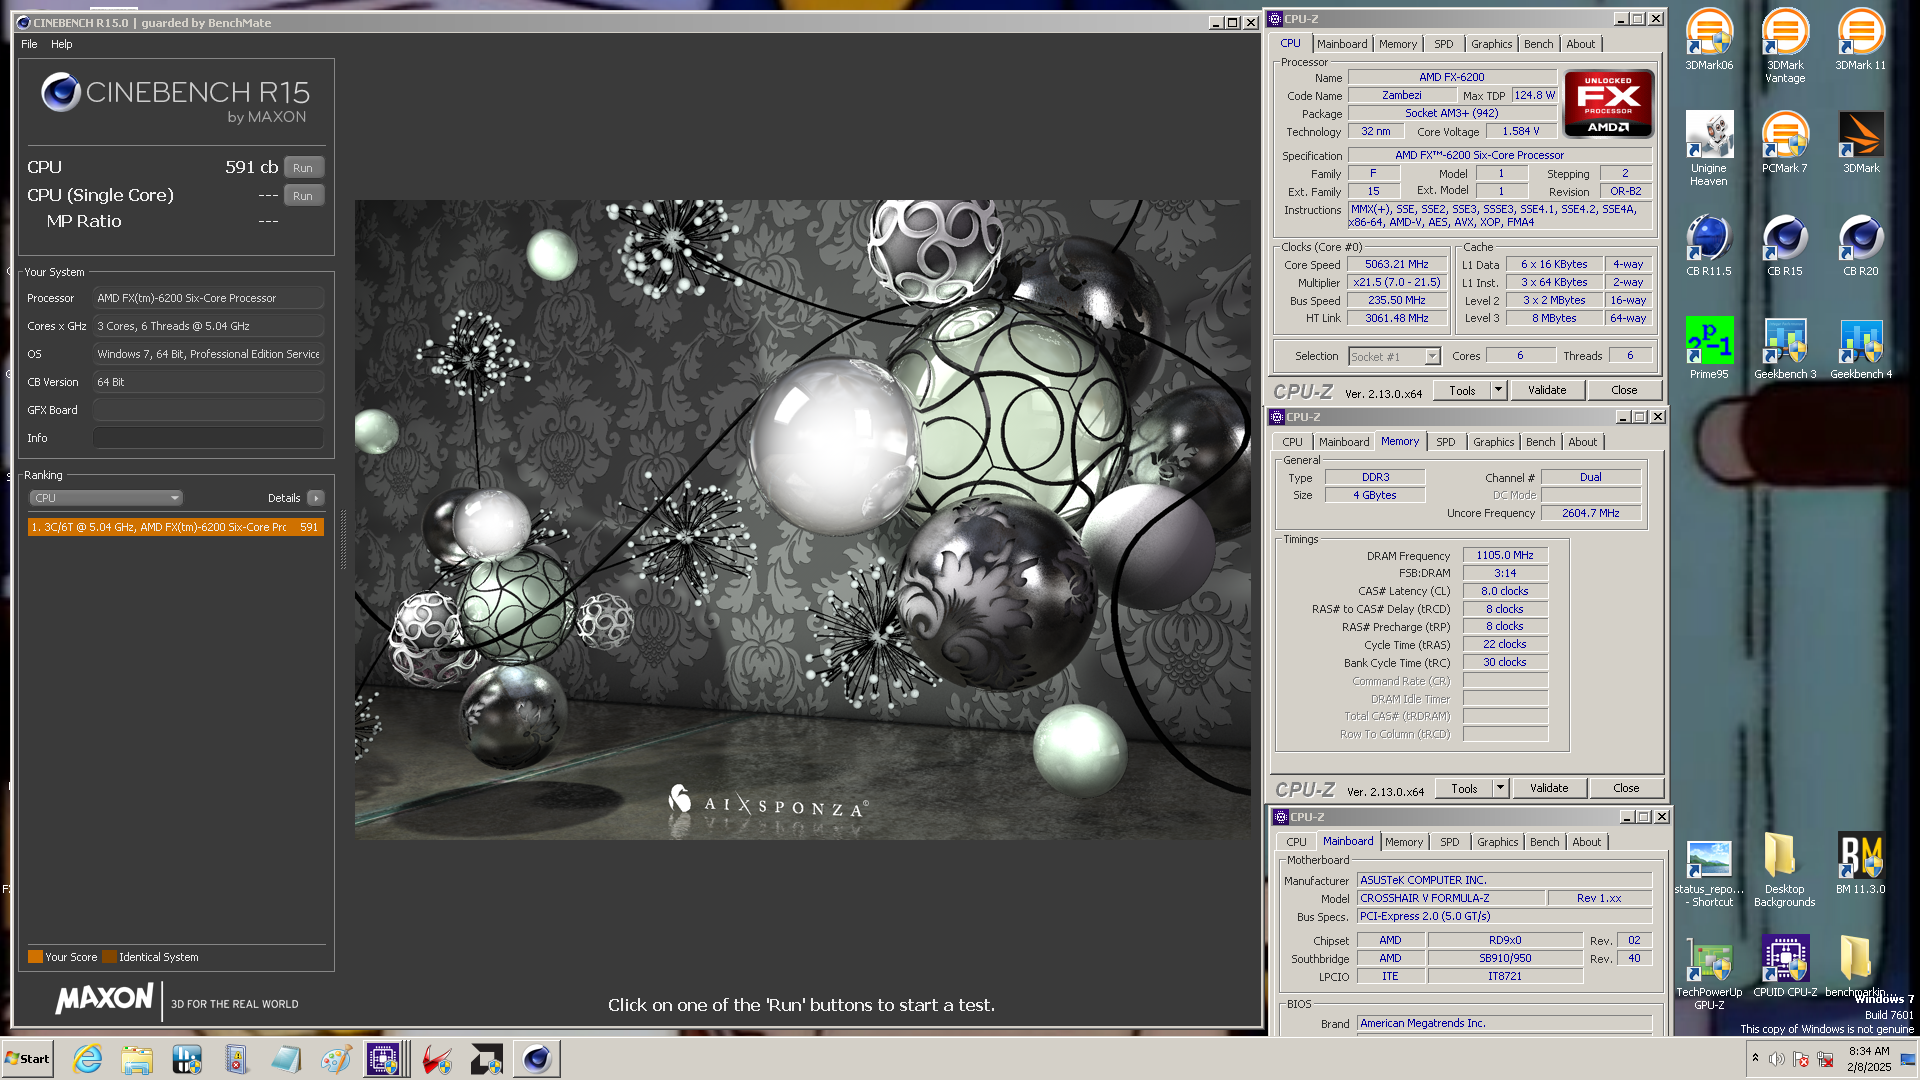1920x1080 pixels.
Task: Select the Desktop Backgrounds folder icon
Action: click(x=1785, y=869)
